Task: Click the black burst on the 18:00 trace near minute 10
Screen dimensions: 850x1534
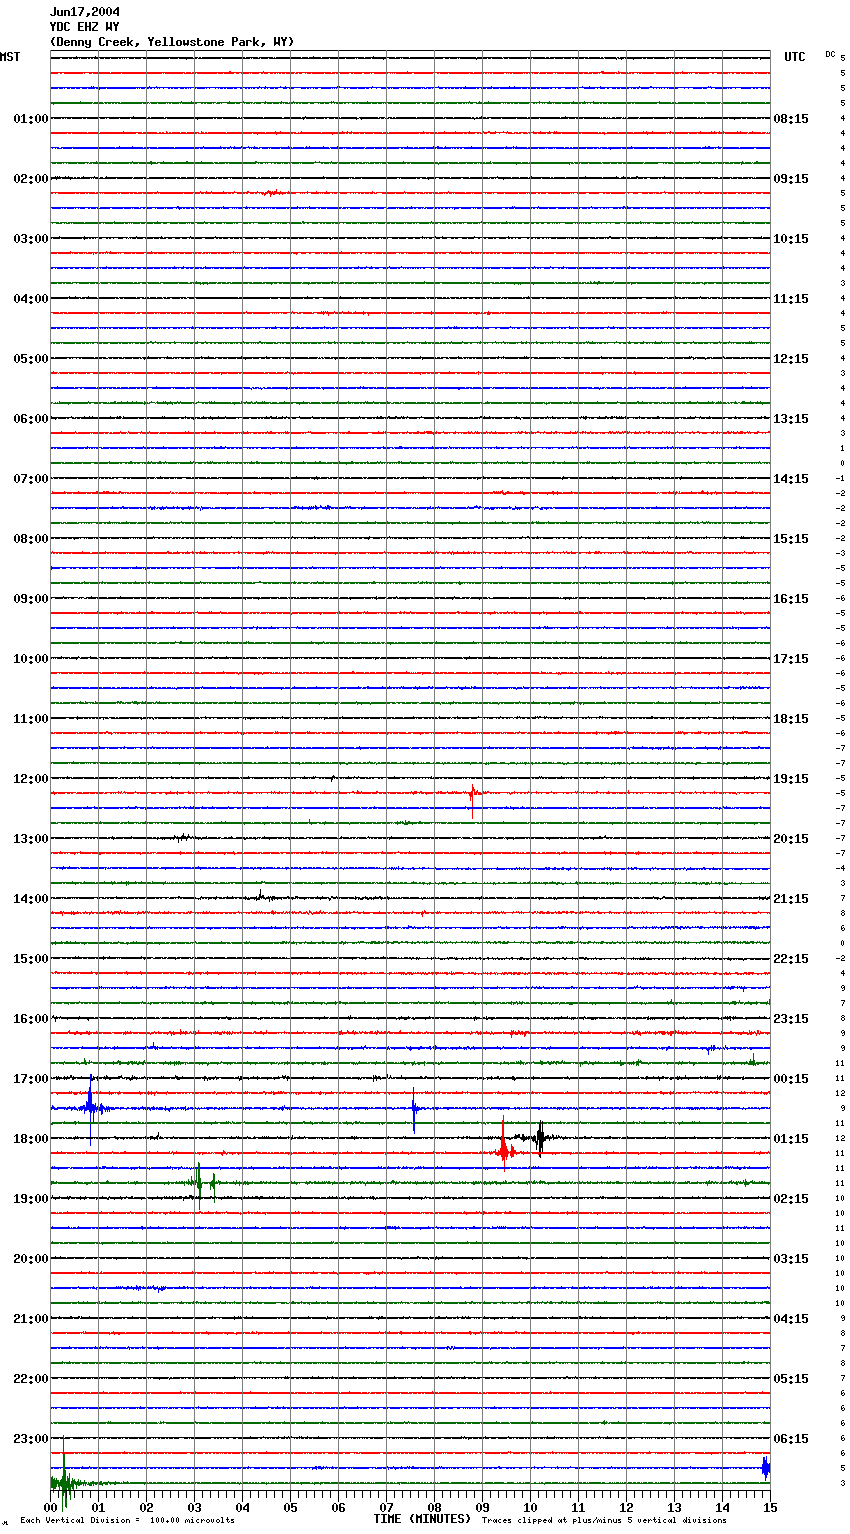Action: coord(540,1137)
